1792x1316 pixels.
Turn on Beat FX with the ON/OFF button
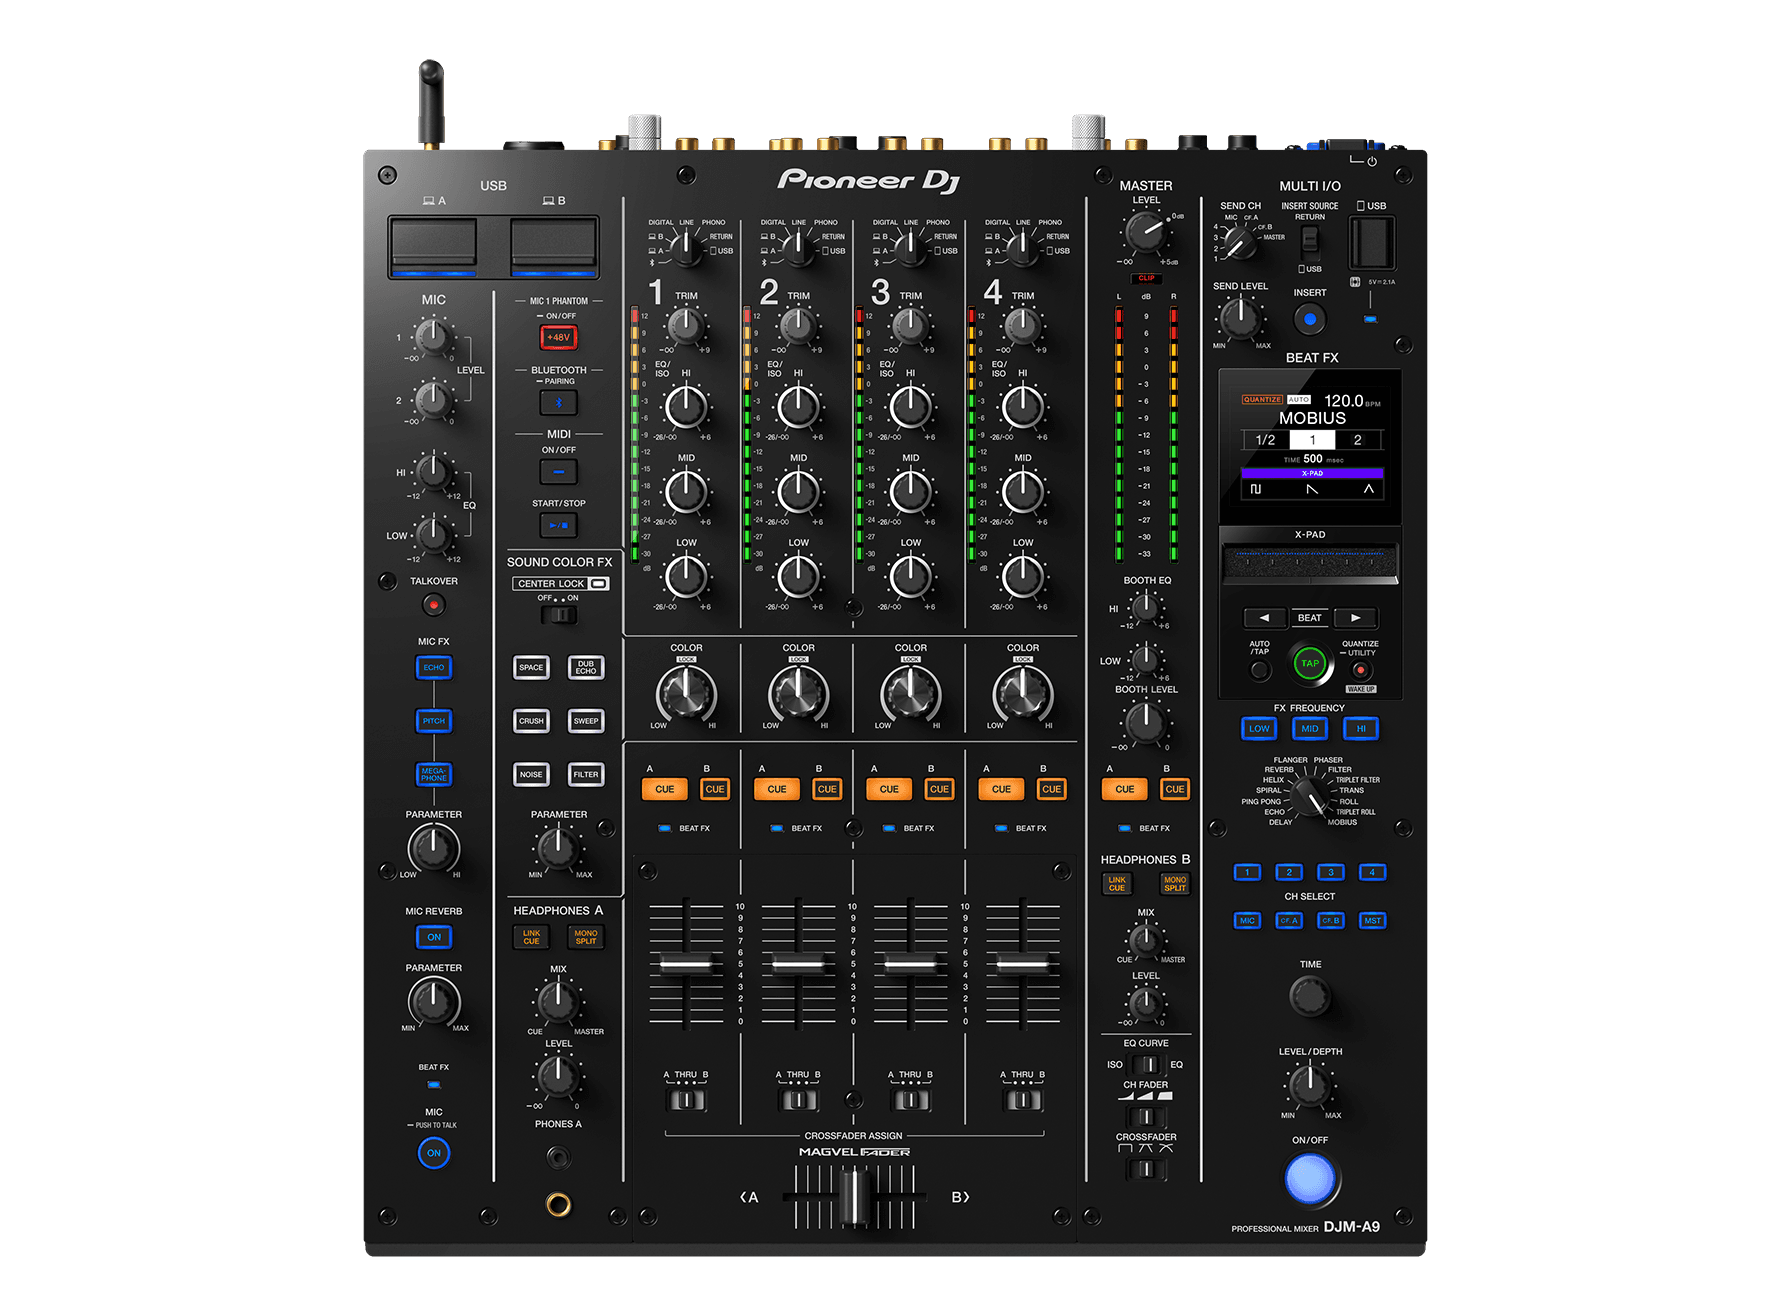tap(1310, 1180)
